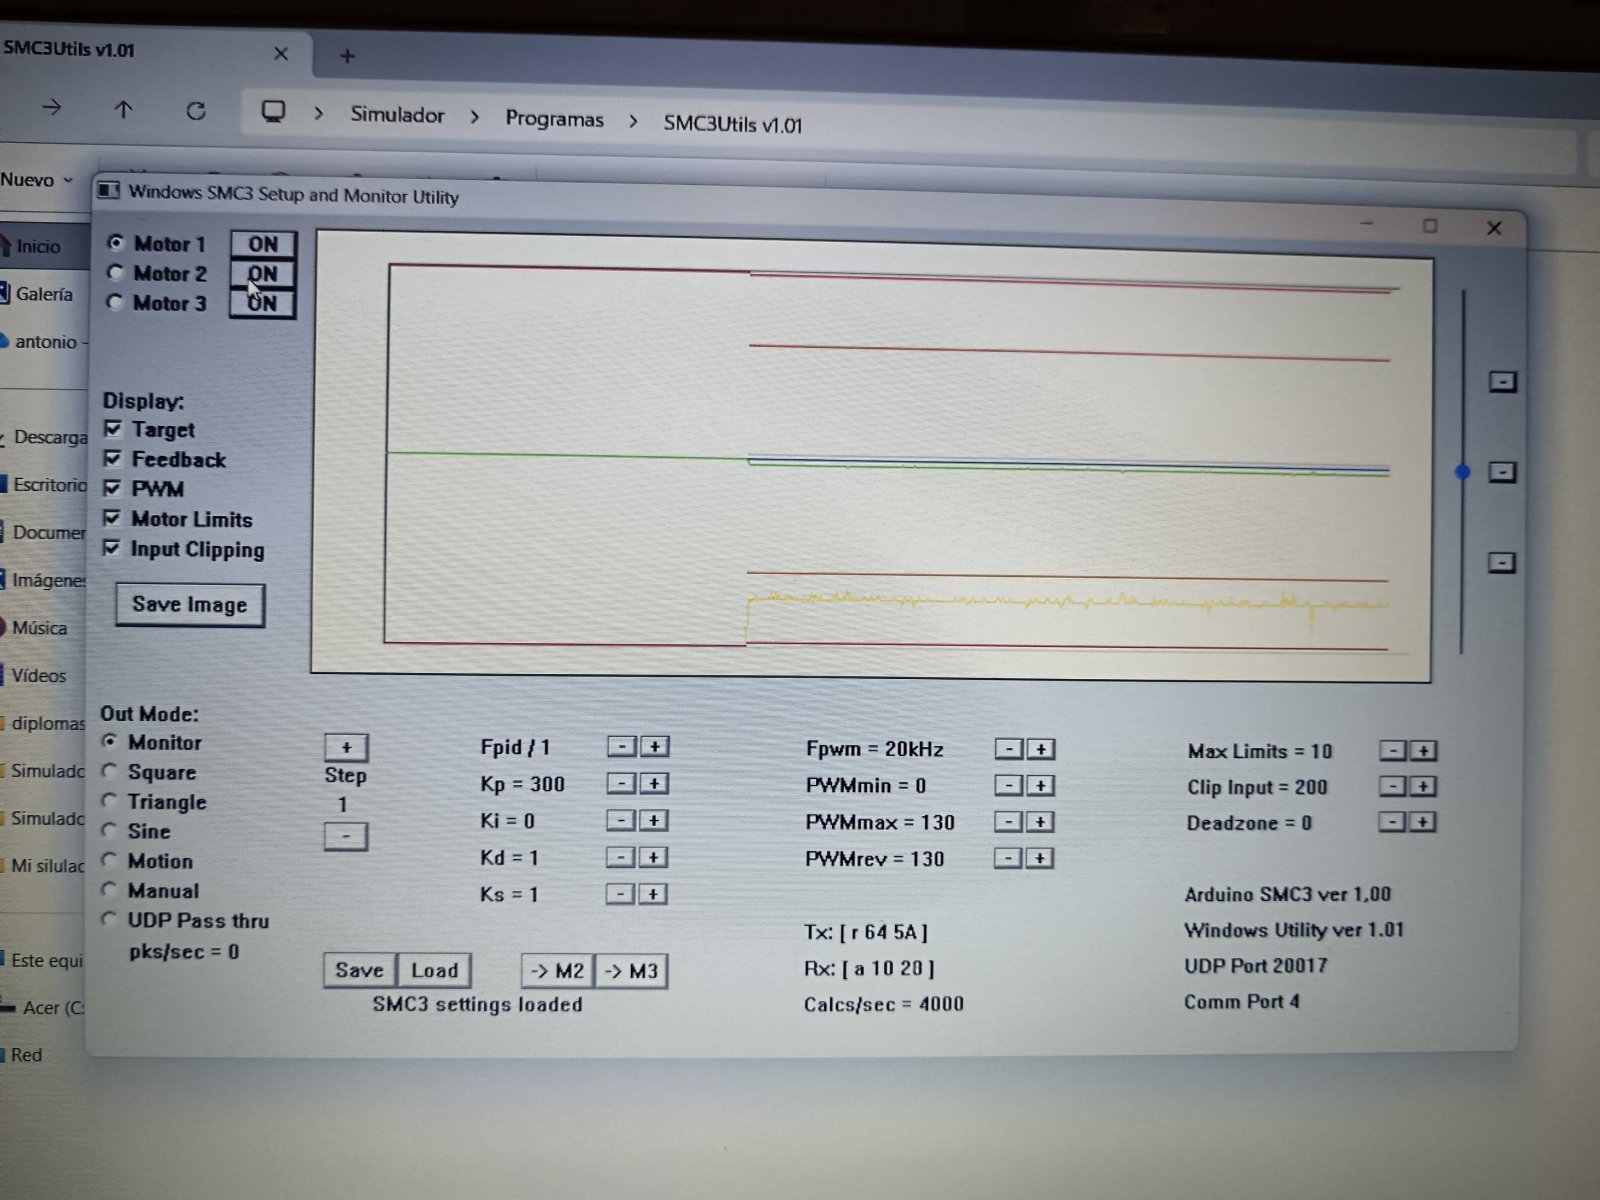
Task: Click the Save Image button
Action: (190, 605)
